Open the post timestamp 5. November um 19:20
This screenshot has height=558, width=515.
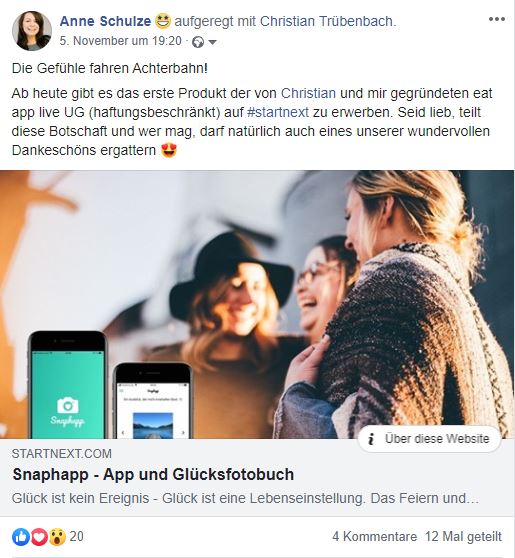(121, 41)
